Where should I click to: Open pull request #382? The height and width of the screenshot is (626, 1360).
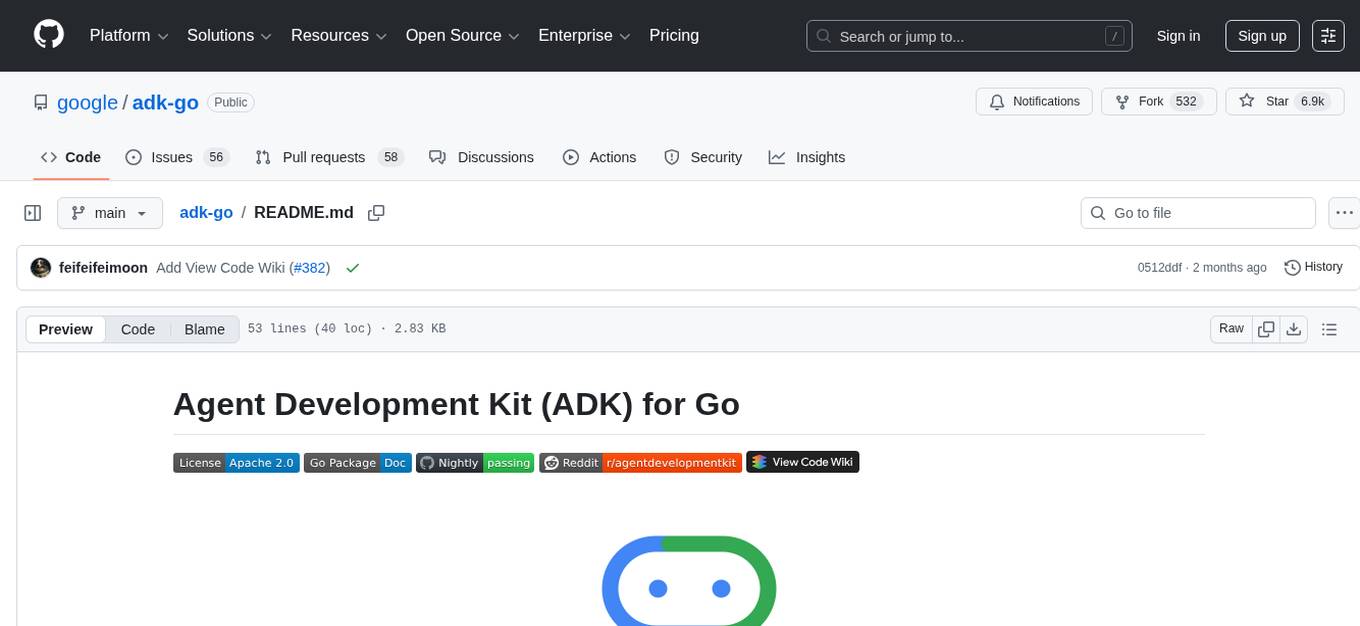310,267
